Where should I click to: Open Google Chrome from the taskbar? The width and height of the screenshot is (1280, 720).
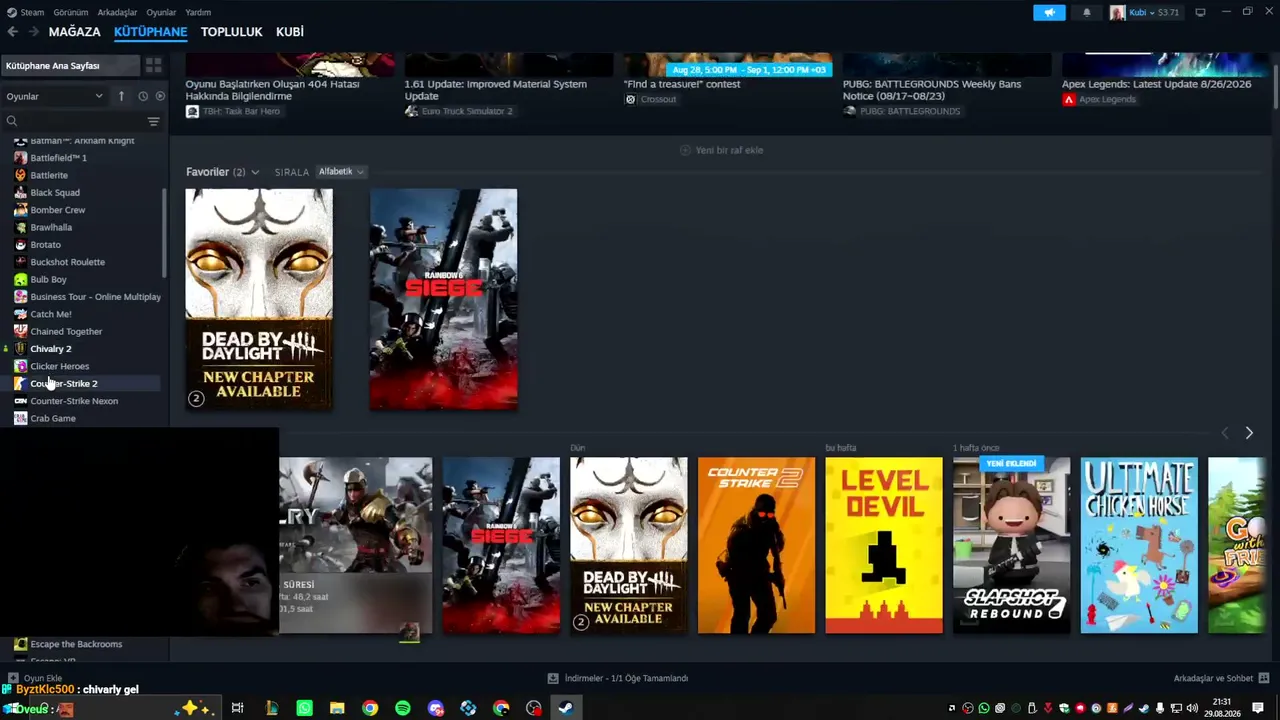pyautogui.click(x=370, y=708)
